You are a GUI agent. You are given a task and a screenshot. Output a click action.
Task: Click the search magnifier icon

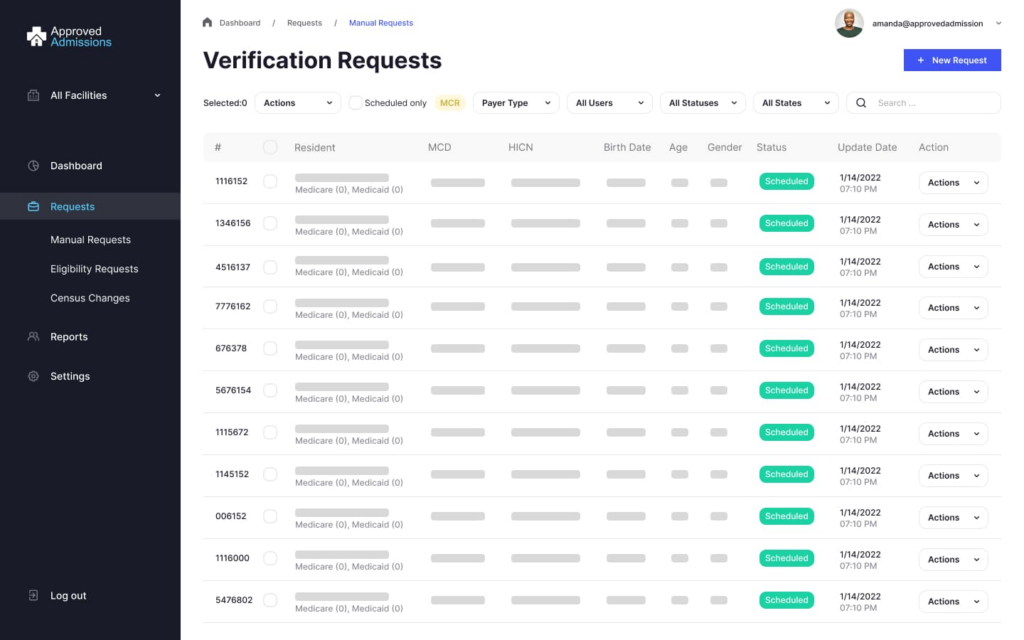coord(861,103)
